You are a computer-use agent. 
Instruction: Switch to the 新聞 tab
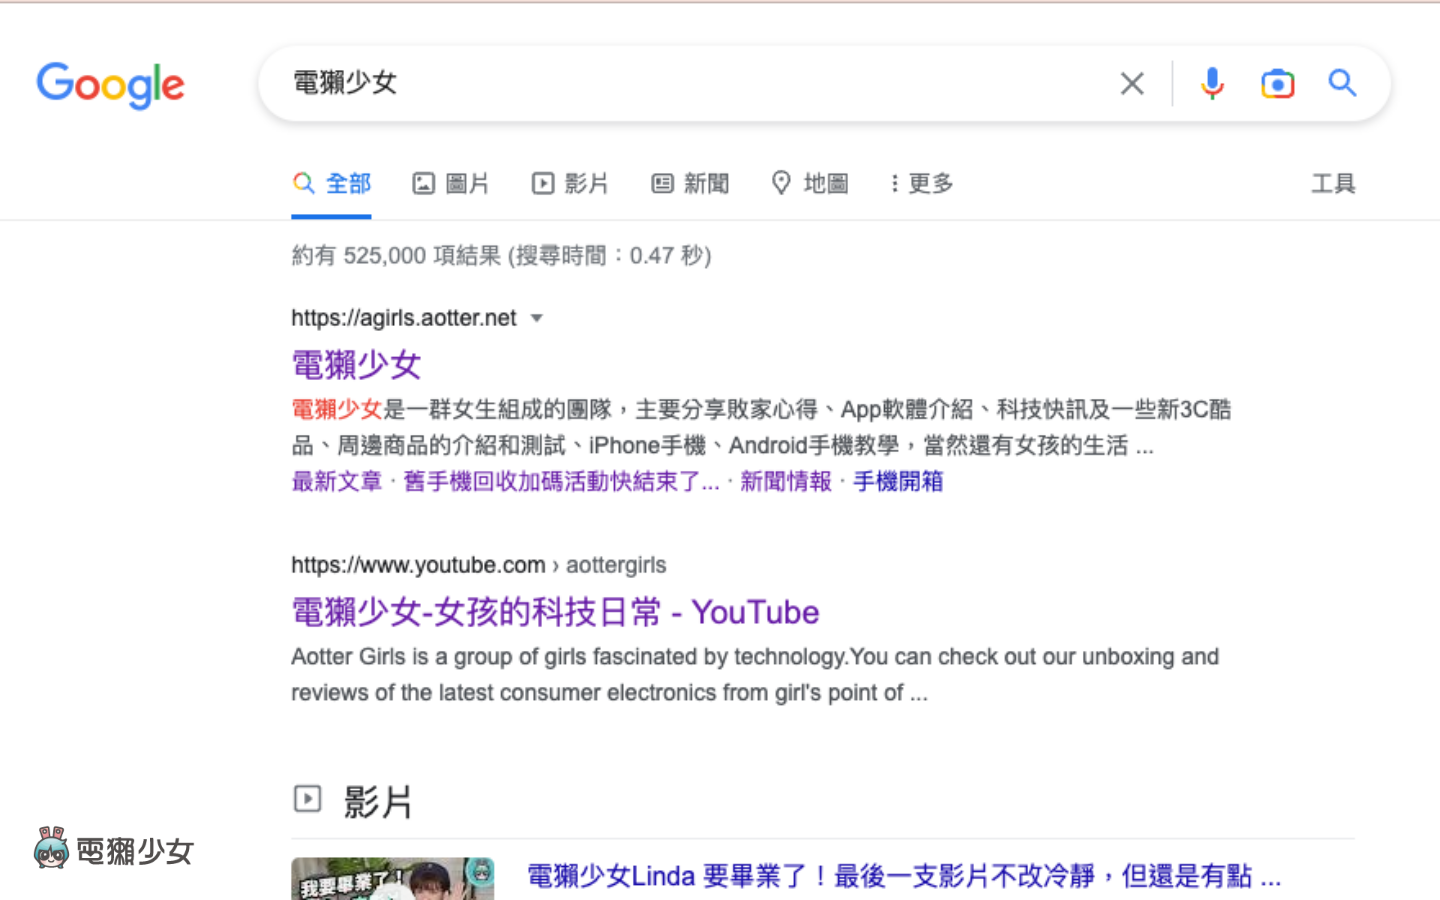pos(690,183)
